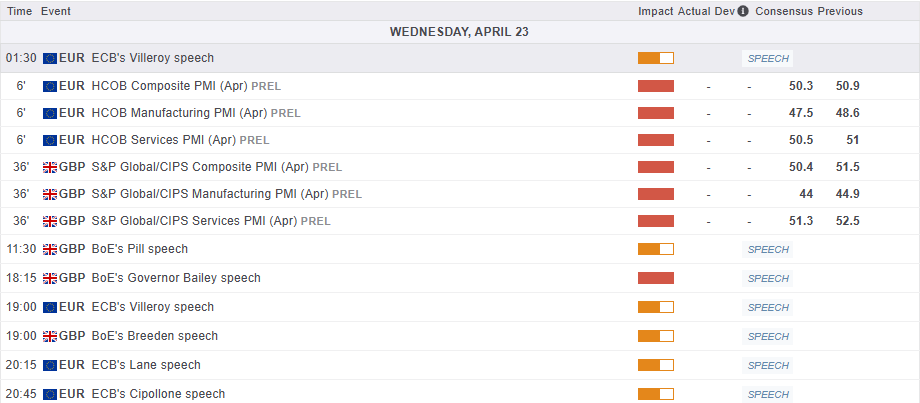
Task: Click UK flag beside Governor Bailey speech
Action: pos(50,278)
